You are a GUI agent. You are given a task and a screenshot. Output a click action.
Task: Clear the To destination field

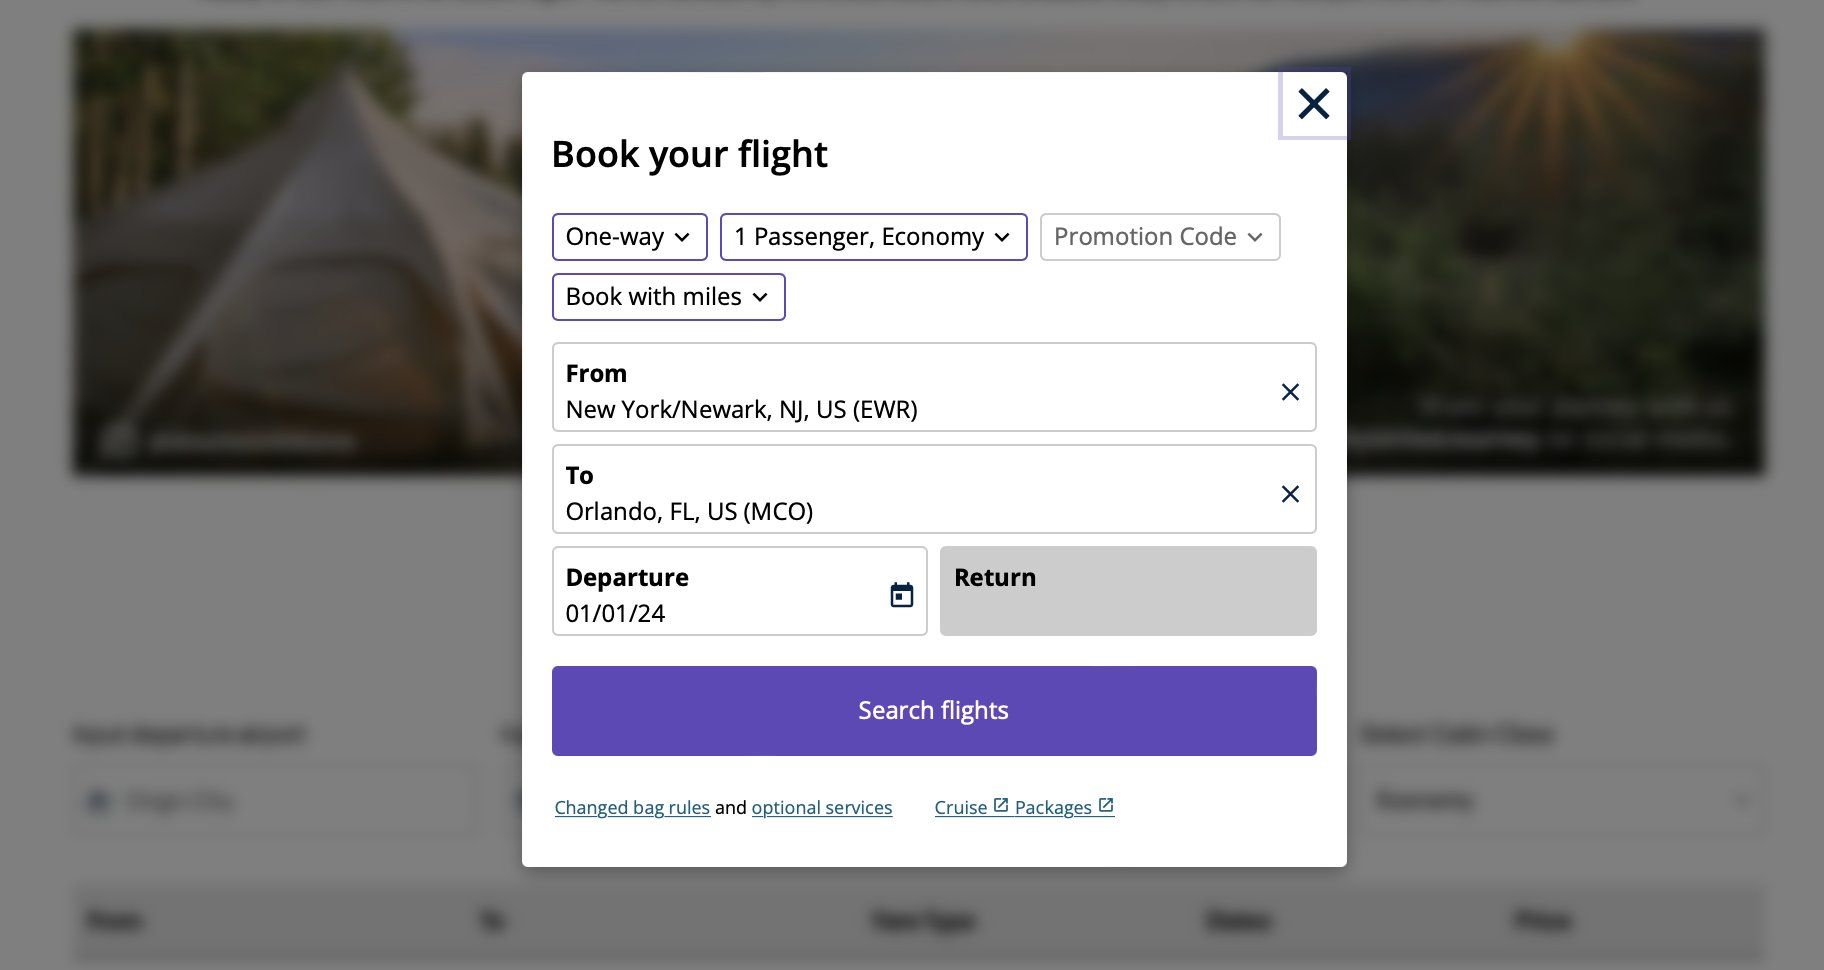pos(1290,494)
